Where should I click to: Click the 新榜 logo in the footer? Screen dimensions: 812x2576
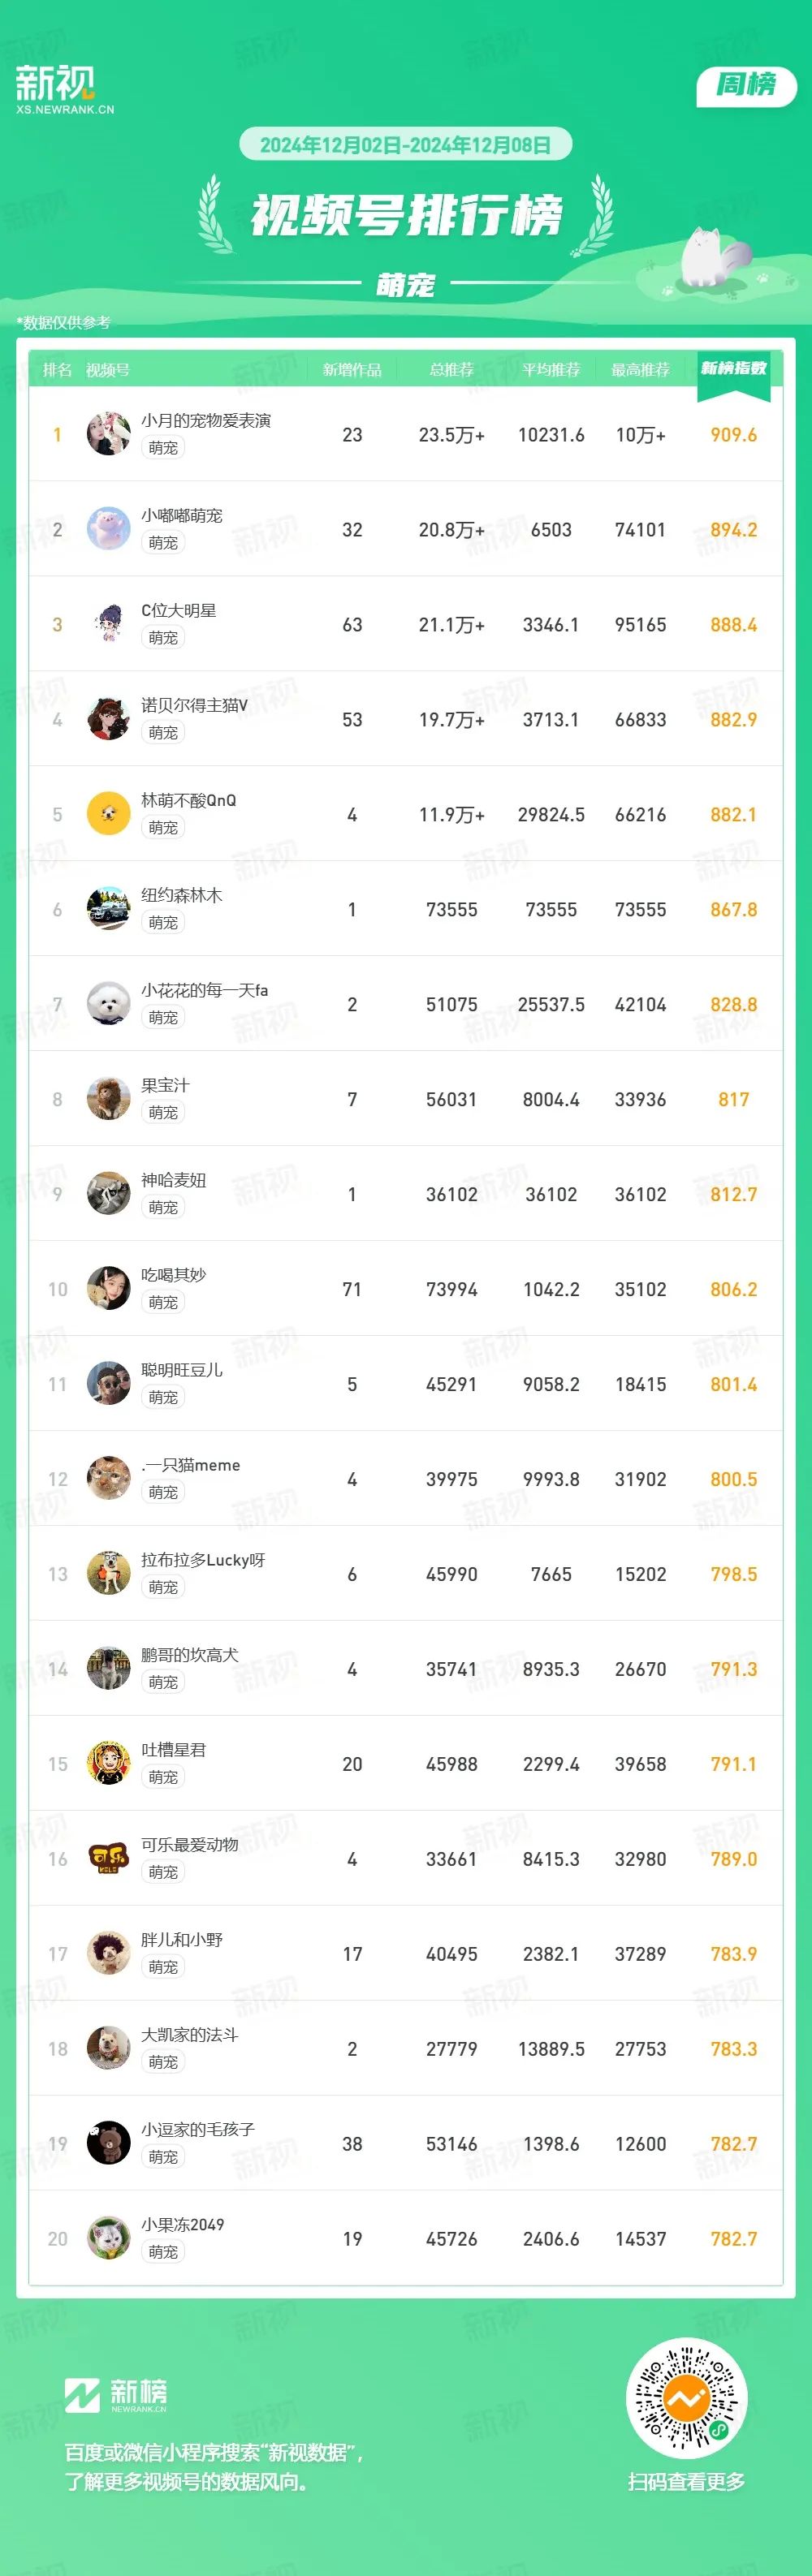point(116,2395)
